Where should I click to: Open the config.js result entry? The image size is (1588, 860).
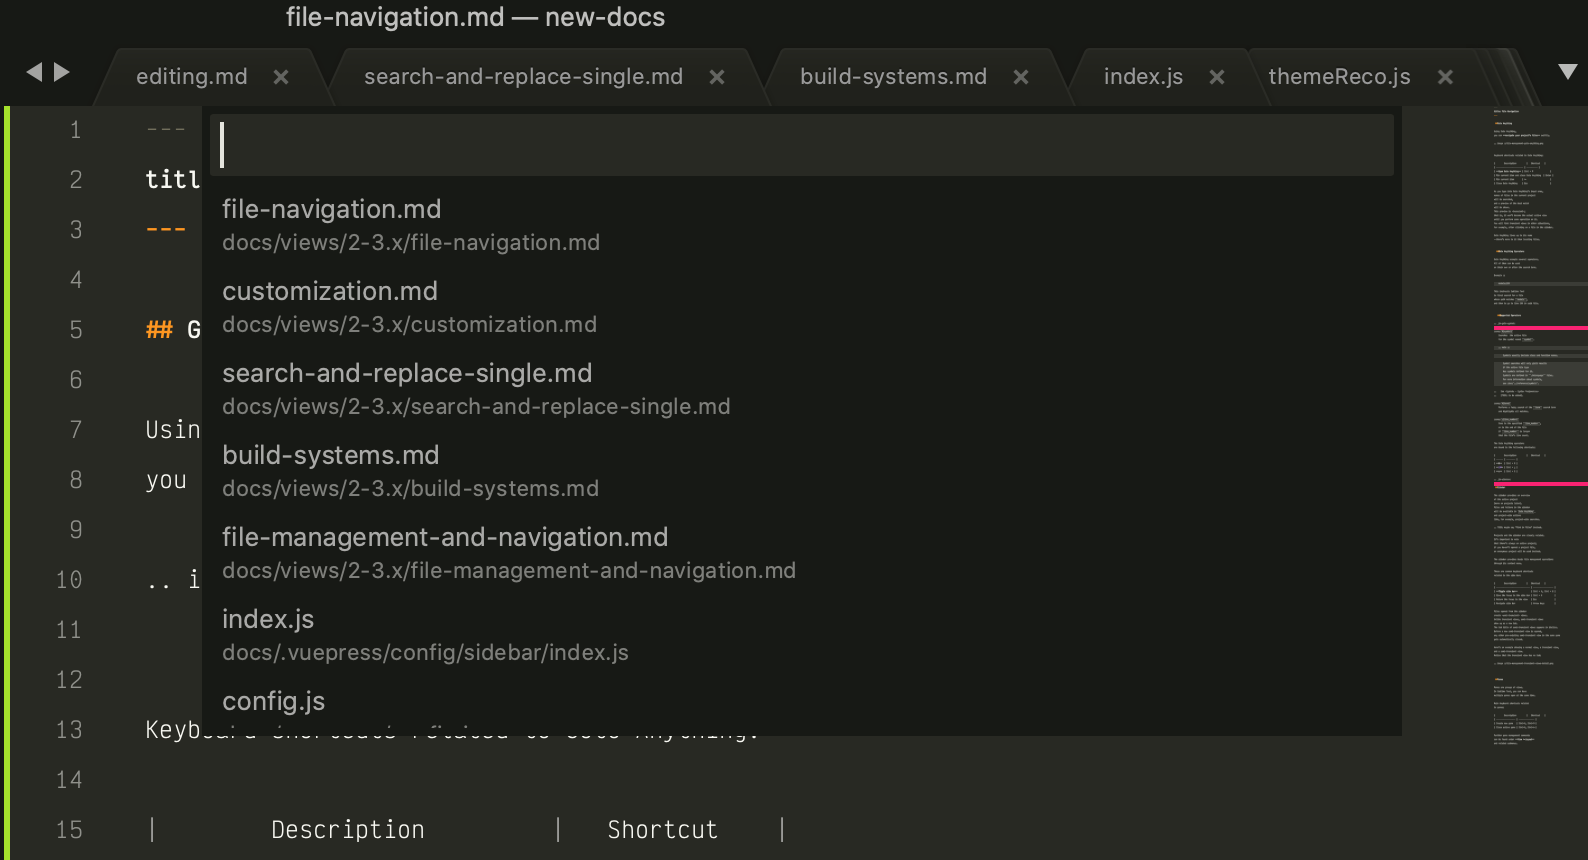point(274,702)
